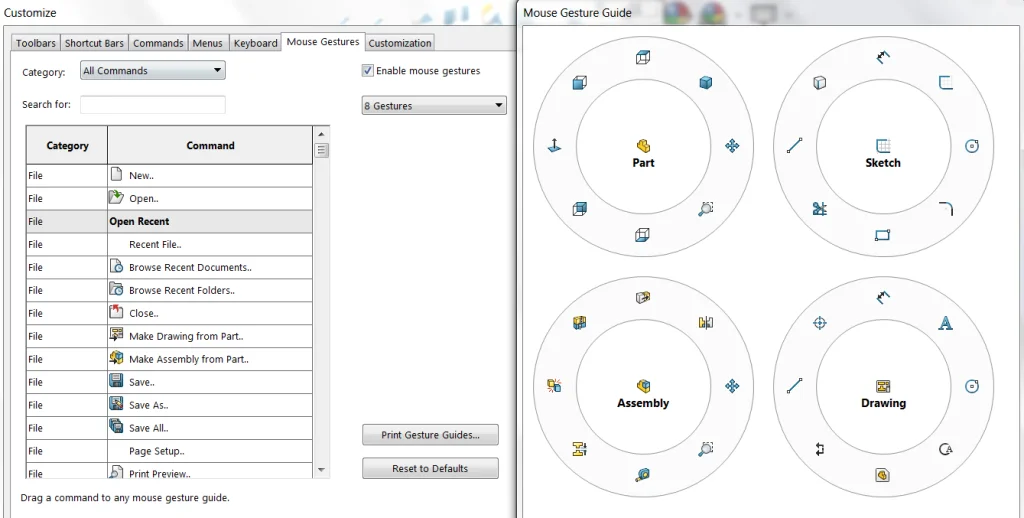Select the Line icon in the Drawing guide

(x=794, y=386)
